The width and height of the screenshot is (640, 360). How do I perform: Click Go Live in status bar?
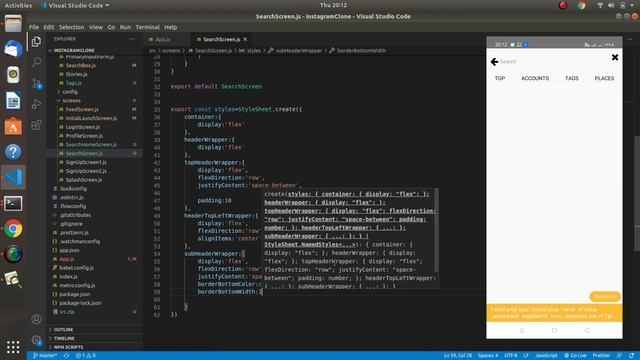pos(575,356)
